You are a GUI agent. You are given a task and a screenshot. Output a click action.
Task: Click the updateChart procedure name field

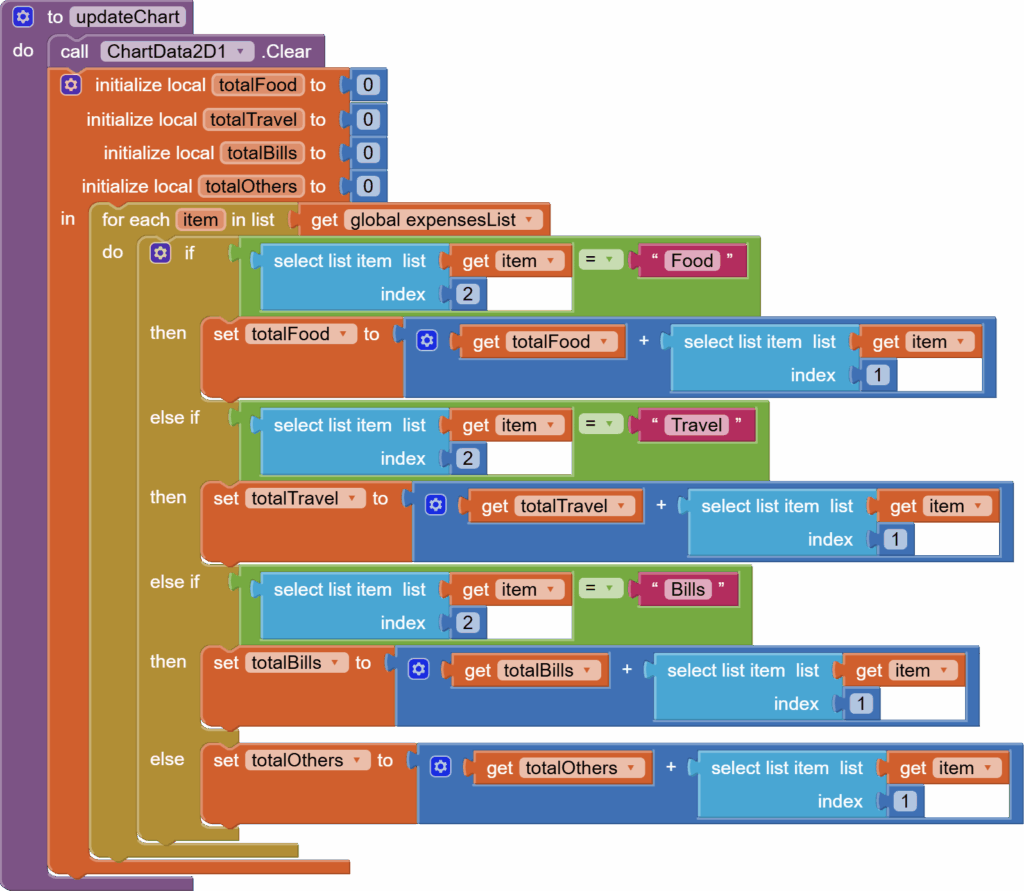click(127, 17)
